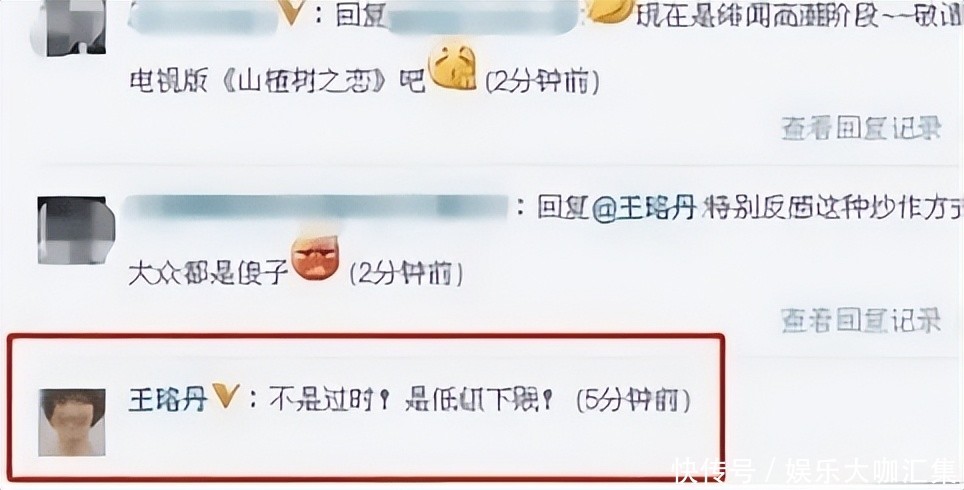Open 王珞丹's profile avatar thumbnail
This screenshot has width=964, height=490.
(72, 422)
